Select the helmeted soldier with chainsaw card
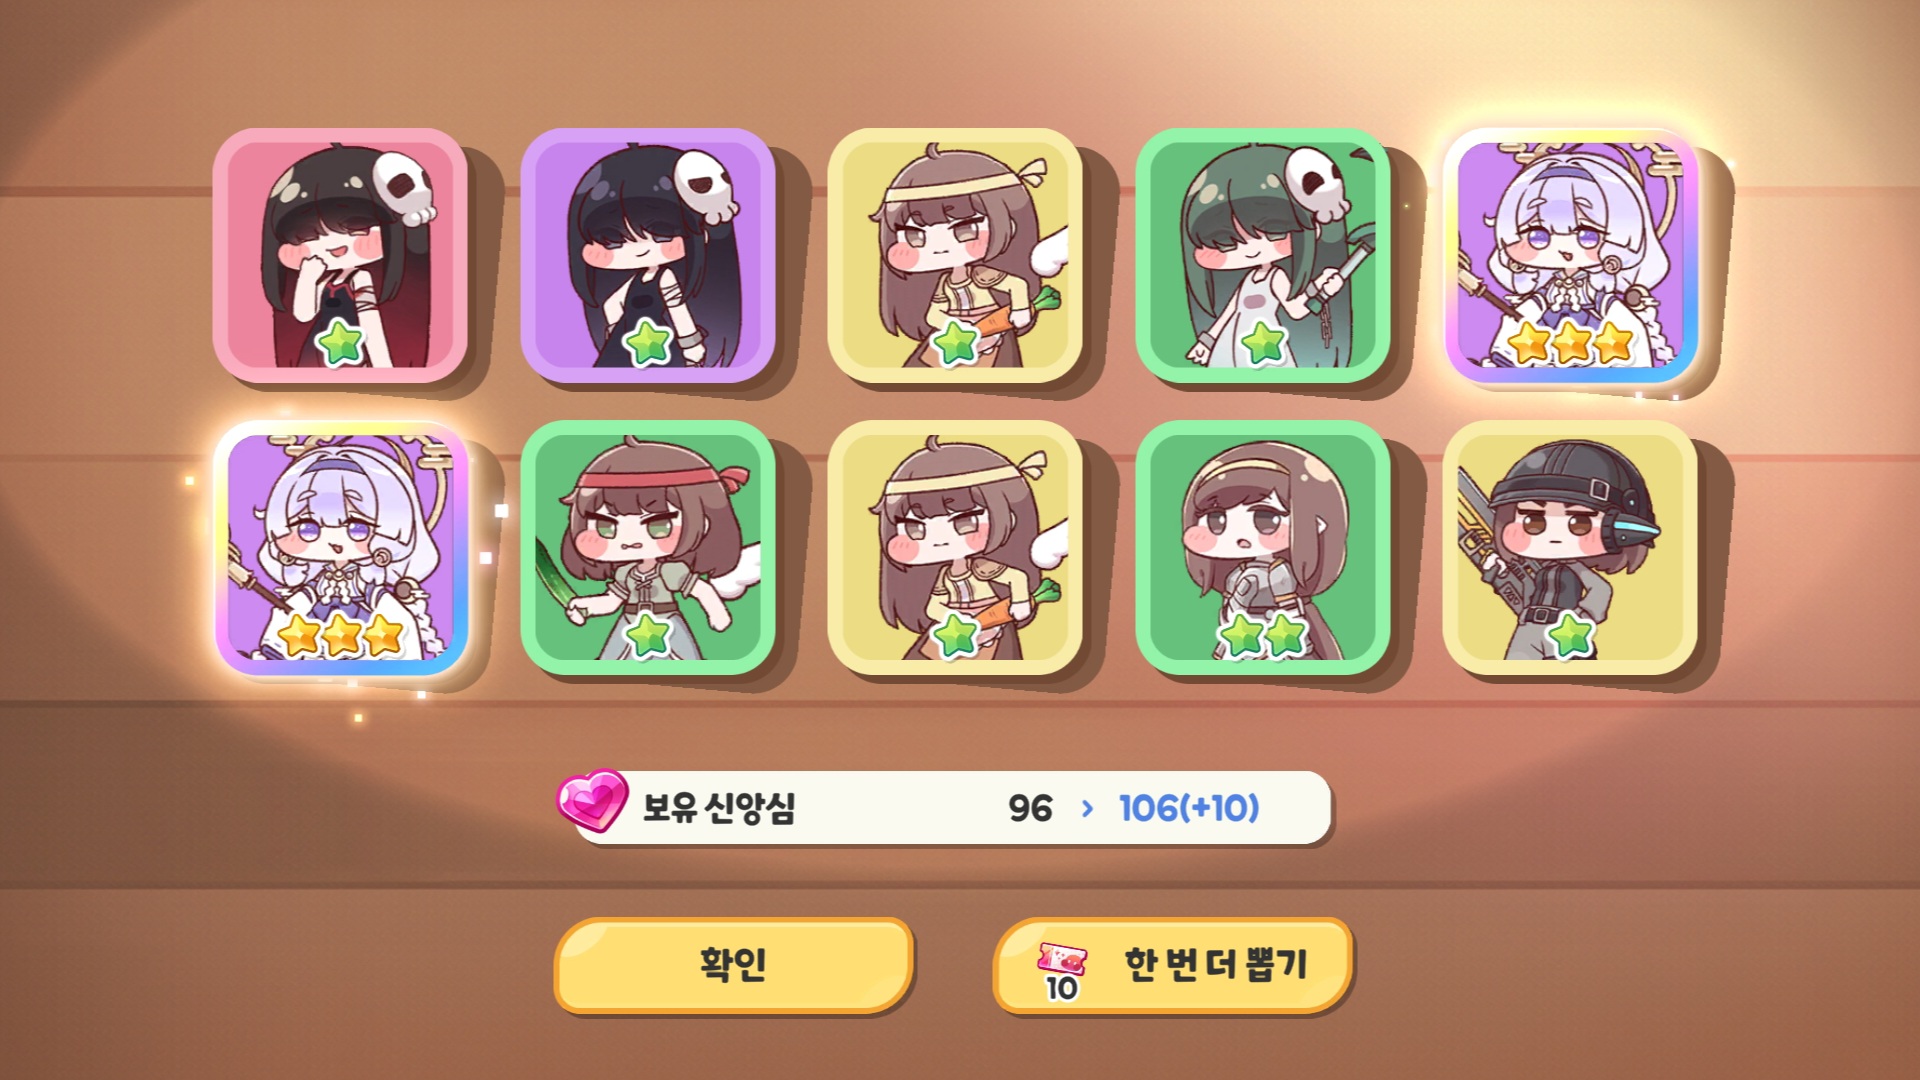Viewport: 1920px width, 1080px height. tap(1571, 548)
